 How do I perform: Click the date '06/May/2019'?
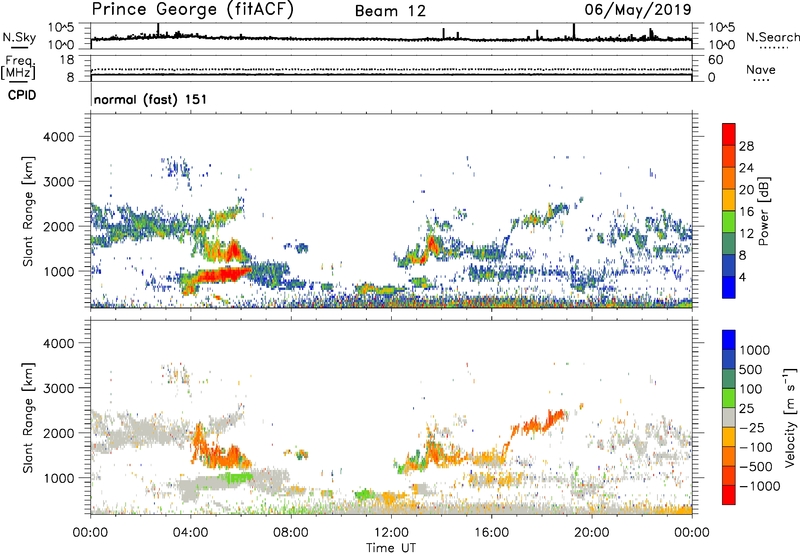tap(638, 10)
